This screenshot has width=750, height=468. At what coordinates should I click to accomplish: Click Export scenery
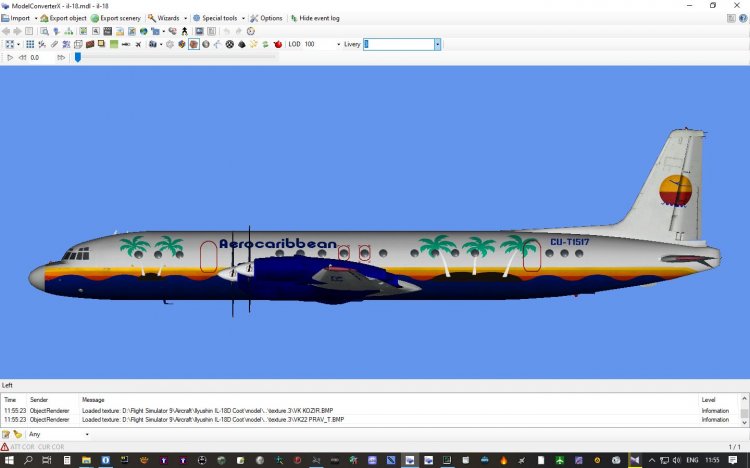pyautogui.click(x=116, y=18)
